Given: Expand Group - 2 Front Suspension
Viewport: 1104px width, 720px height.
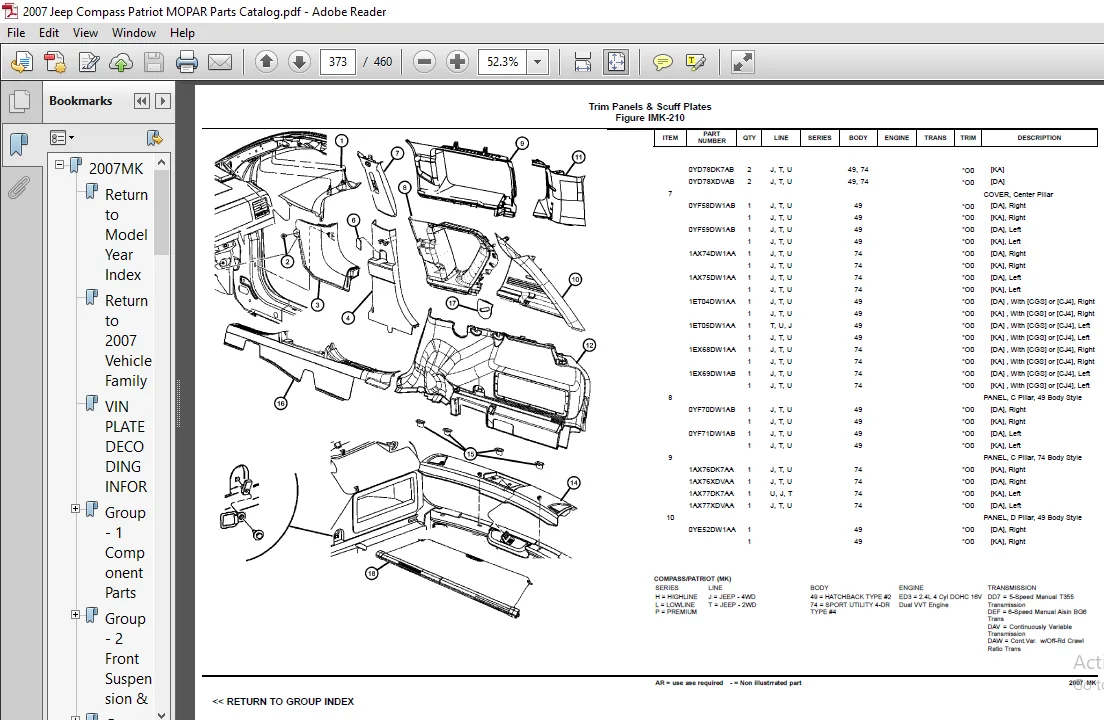Looking at the screenshot, I should pos(75,614).
